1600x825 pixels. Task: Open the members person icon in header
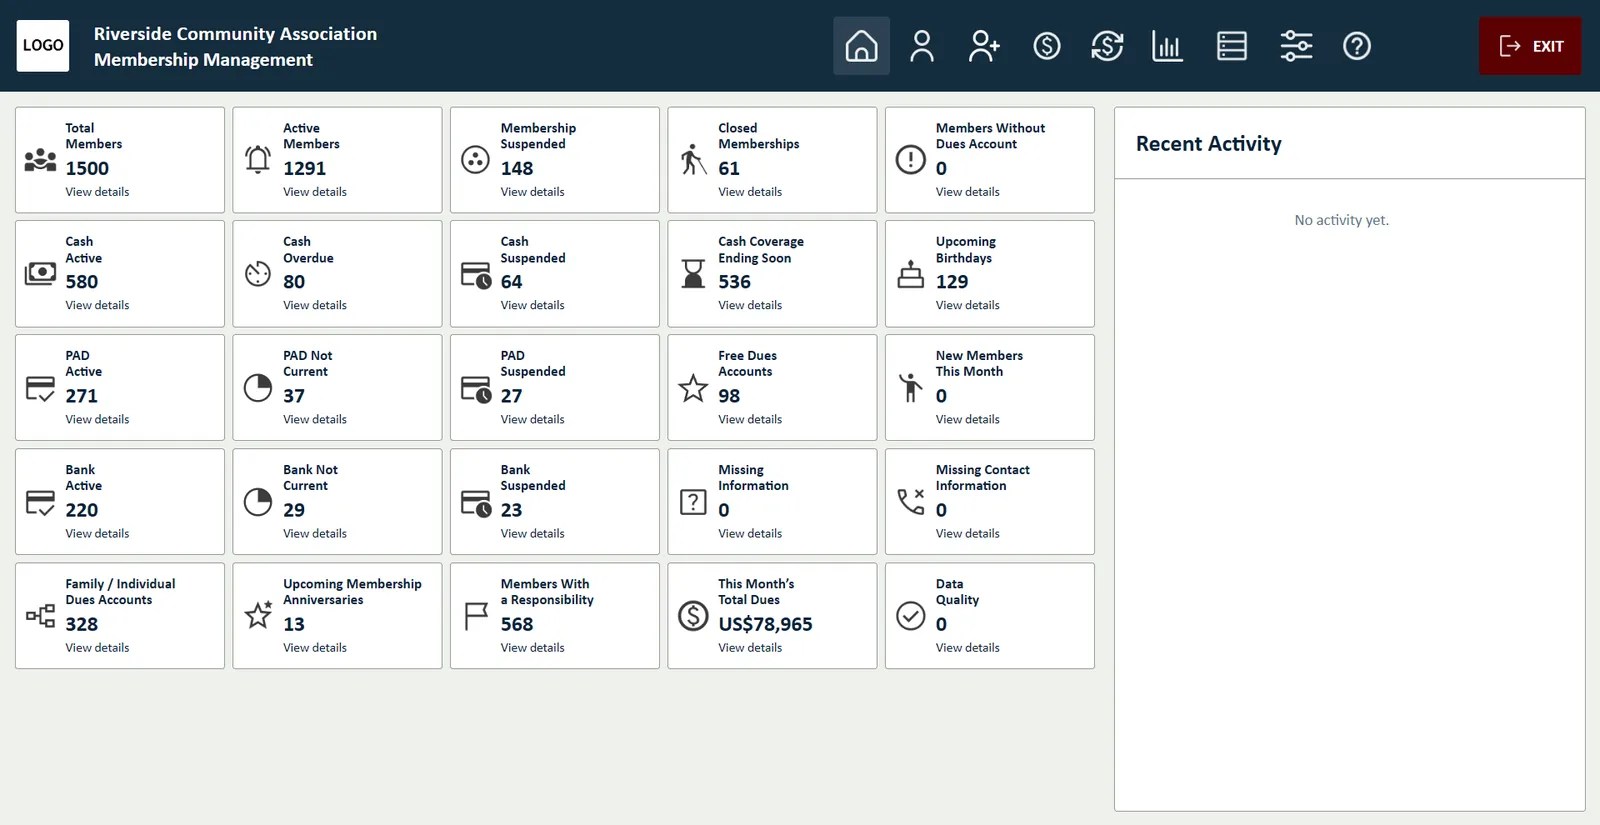922,46
